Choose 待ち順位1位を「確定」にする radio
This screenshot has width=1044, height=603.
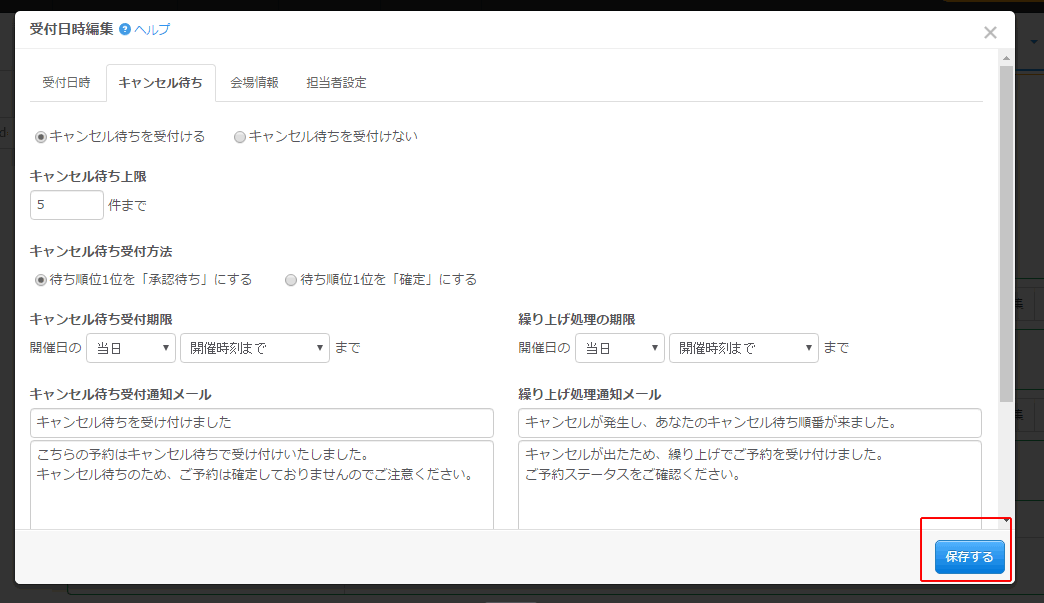(291, 280)
